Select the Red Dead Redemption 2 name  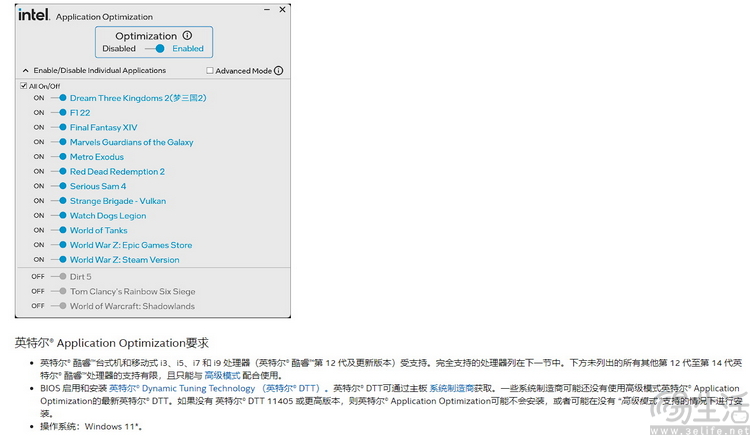(117, 172)
